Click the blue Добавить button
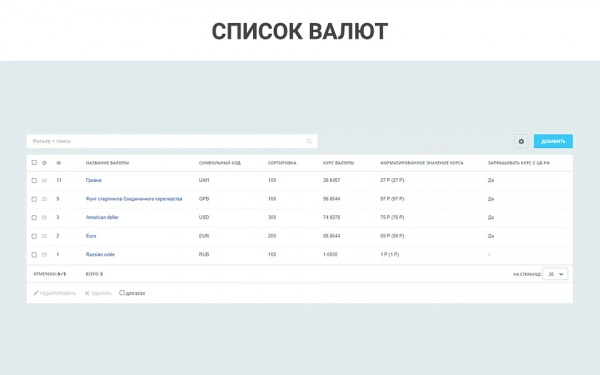 [x=553, y=141]
